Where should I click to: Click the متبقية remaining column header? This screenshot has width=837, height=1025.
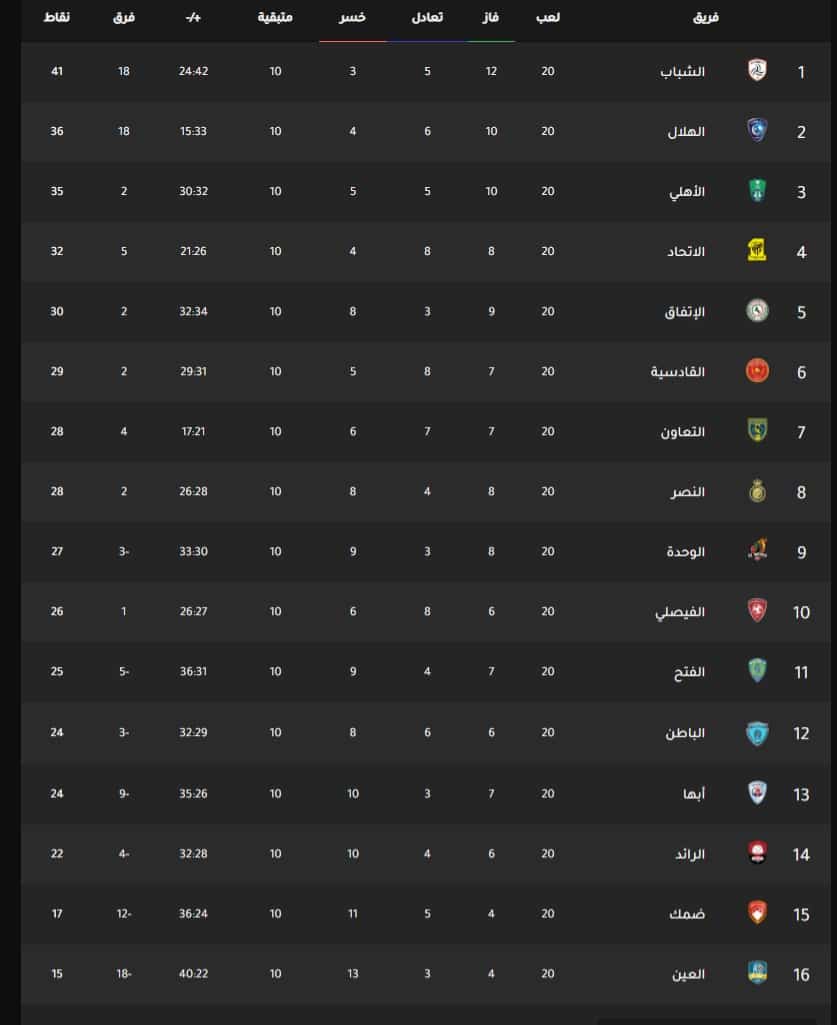[275, 18]
